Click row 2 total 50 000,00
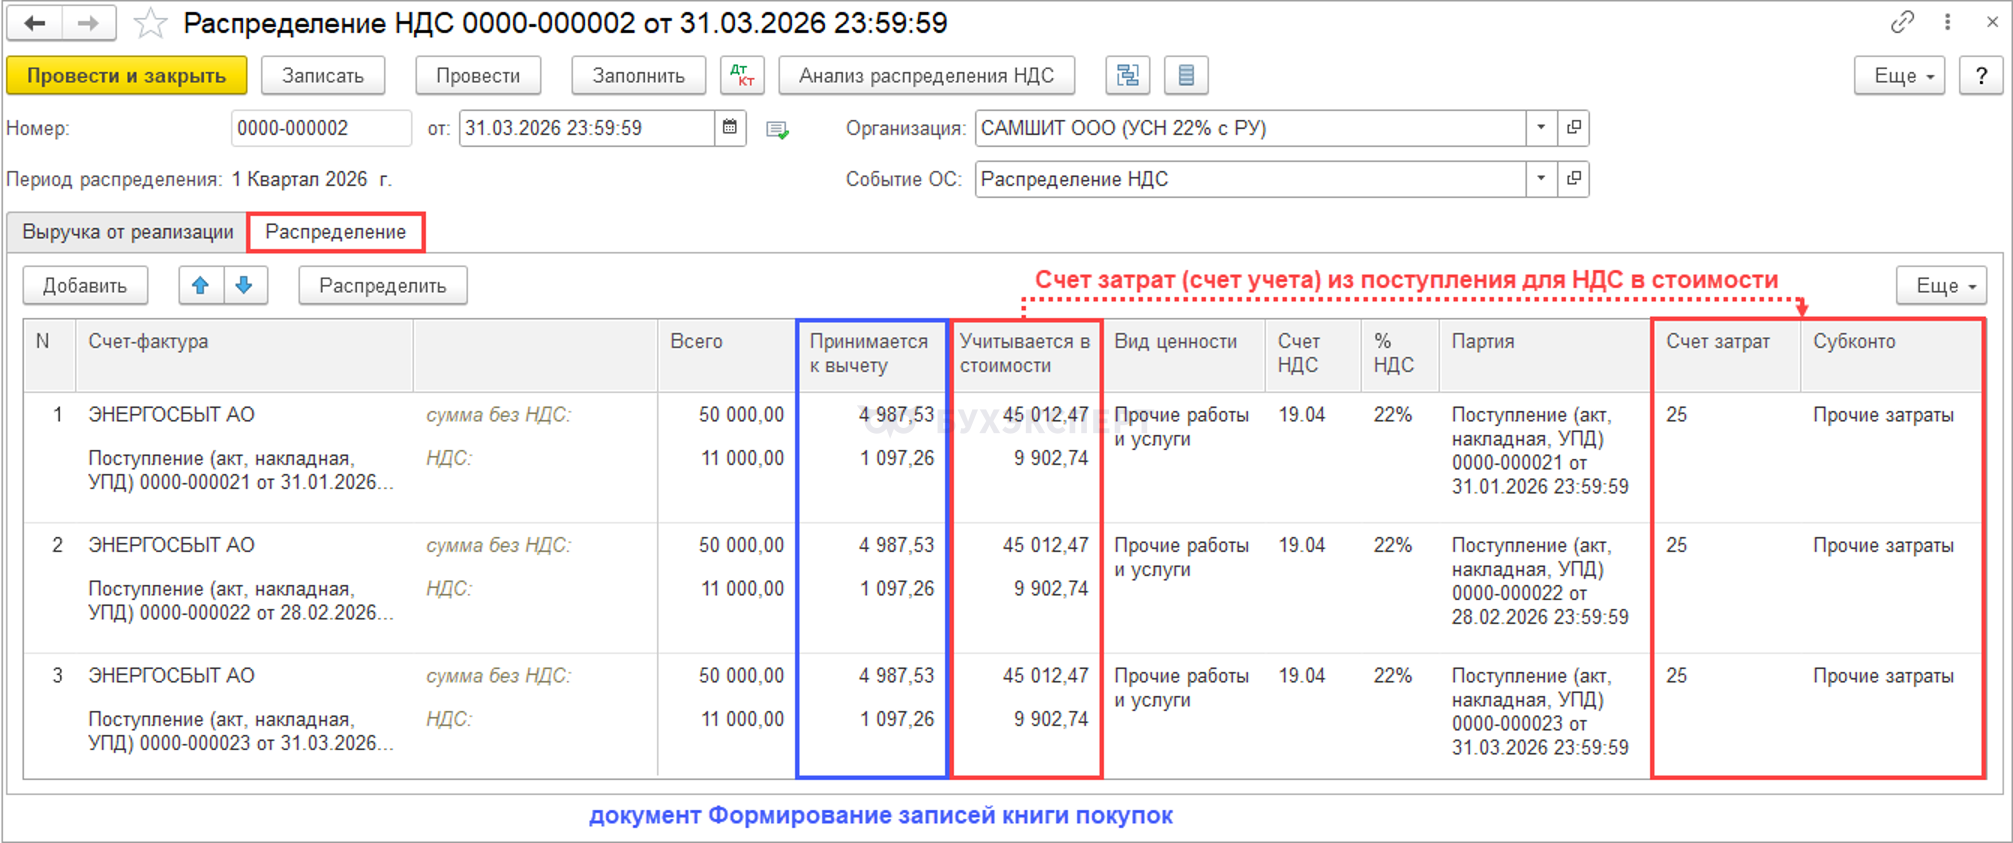This screenshot has height=843, width=2013. [x=742, y=546]
